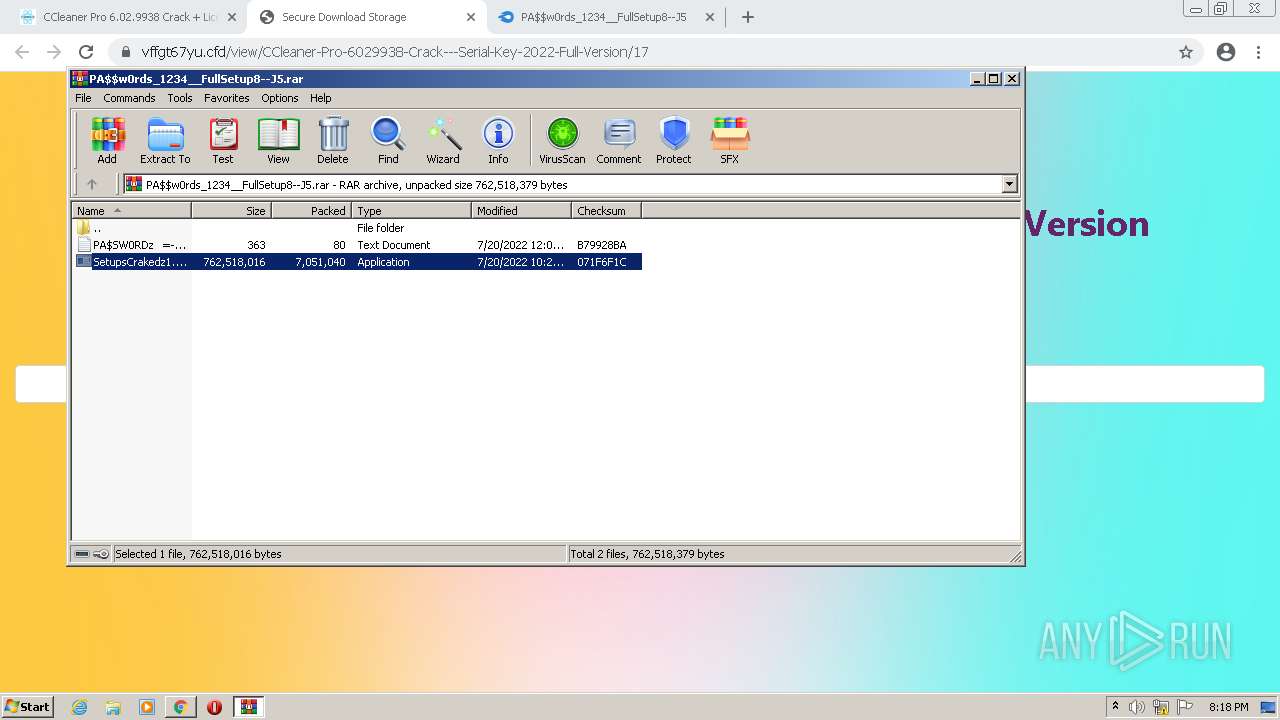The width and height of the screenshot is (1280, 720).
Task: Open the media player taskbar icon
Action: pyautogui.click(x=147, y=707)
